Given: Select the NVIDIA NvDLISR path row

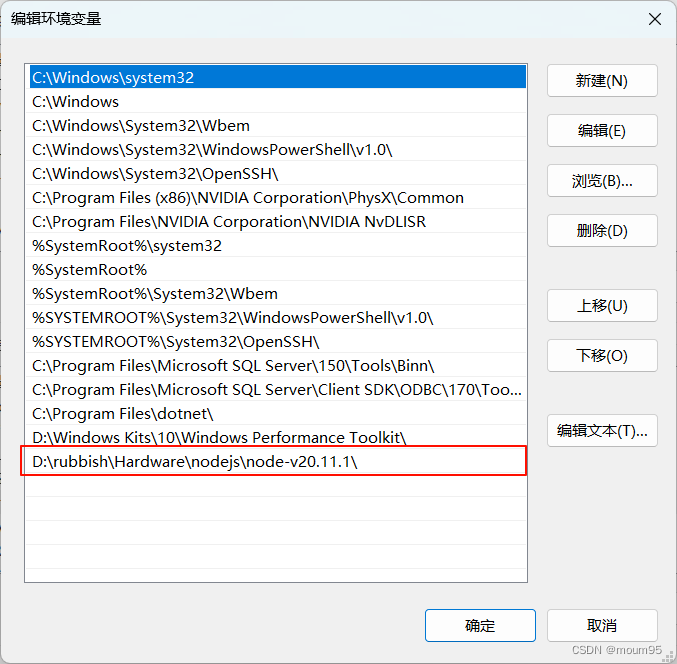Looking at the screenshot, I should [278, 221].
